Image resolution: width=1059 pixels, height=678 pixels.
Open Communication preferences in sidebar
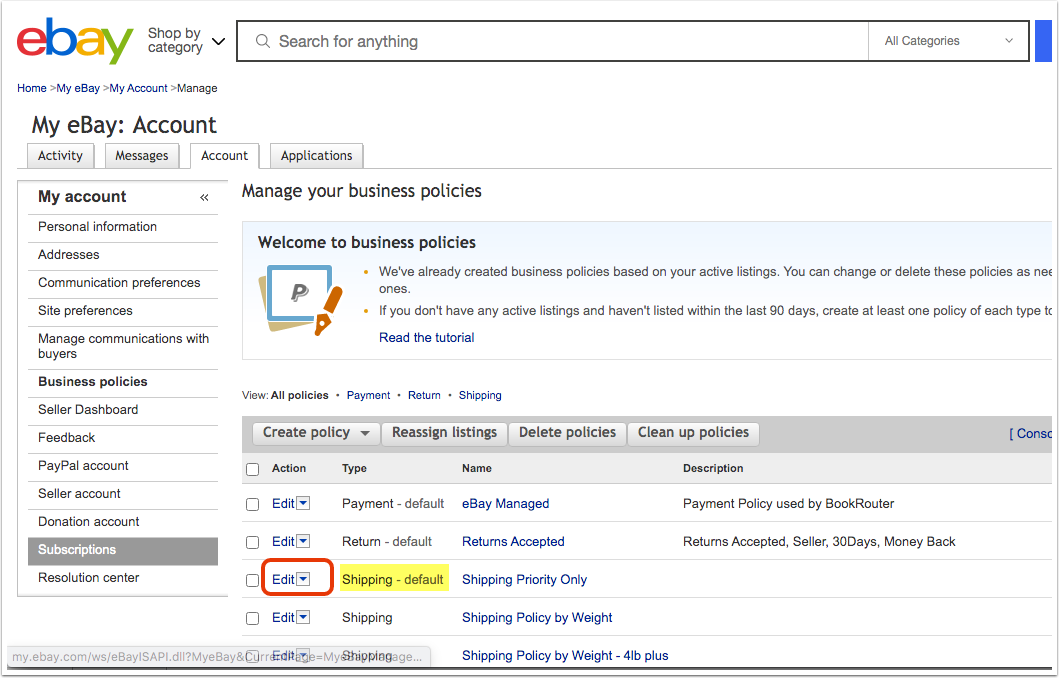click(119, 283)
